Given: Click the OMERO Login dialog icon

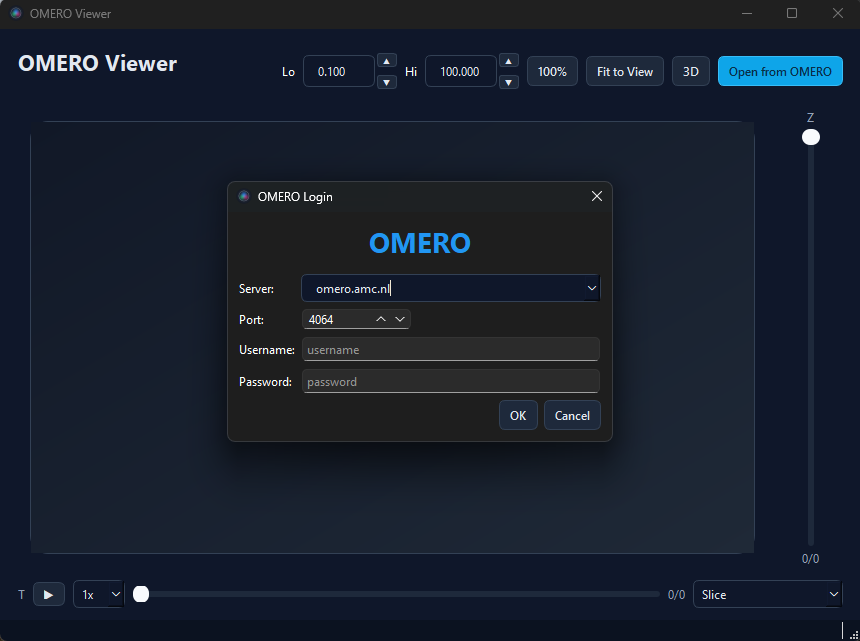Looking at the screenshot, I should pos(243,196).
